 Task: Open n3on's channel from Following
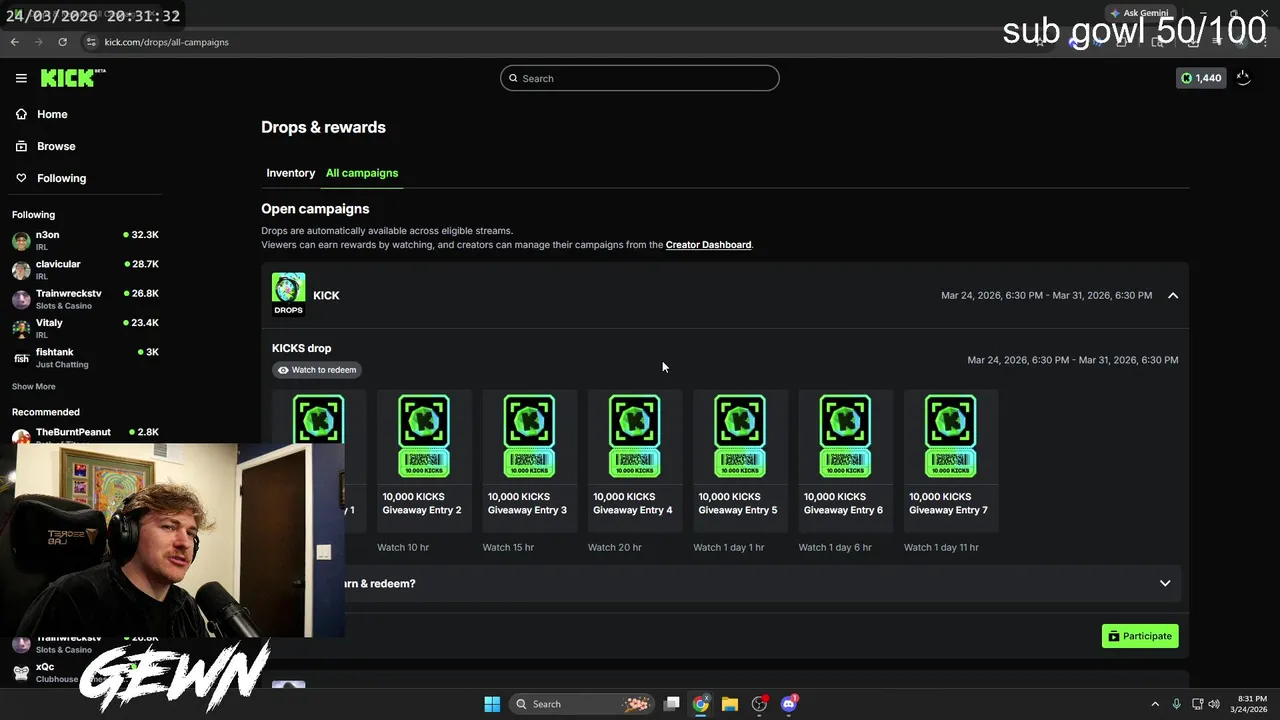pos(85,240)
